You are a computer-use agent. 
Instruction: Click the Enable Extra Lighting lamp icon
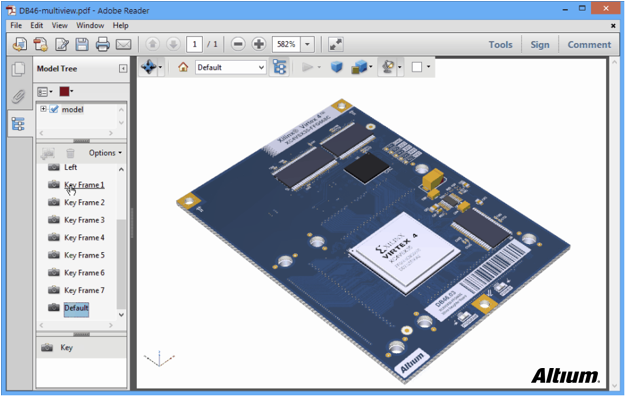[388, 67]
